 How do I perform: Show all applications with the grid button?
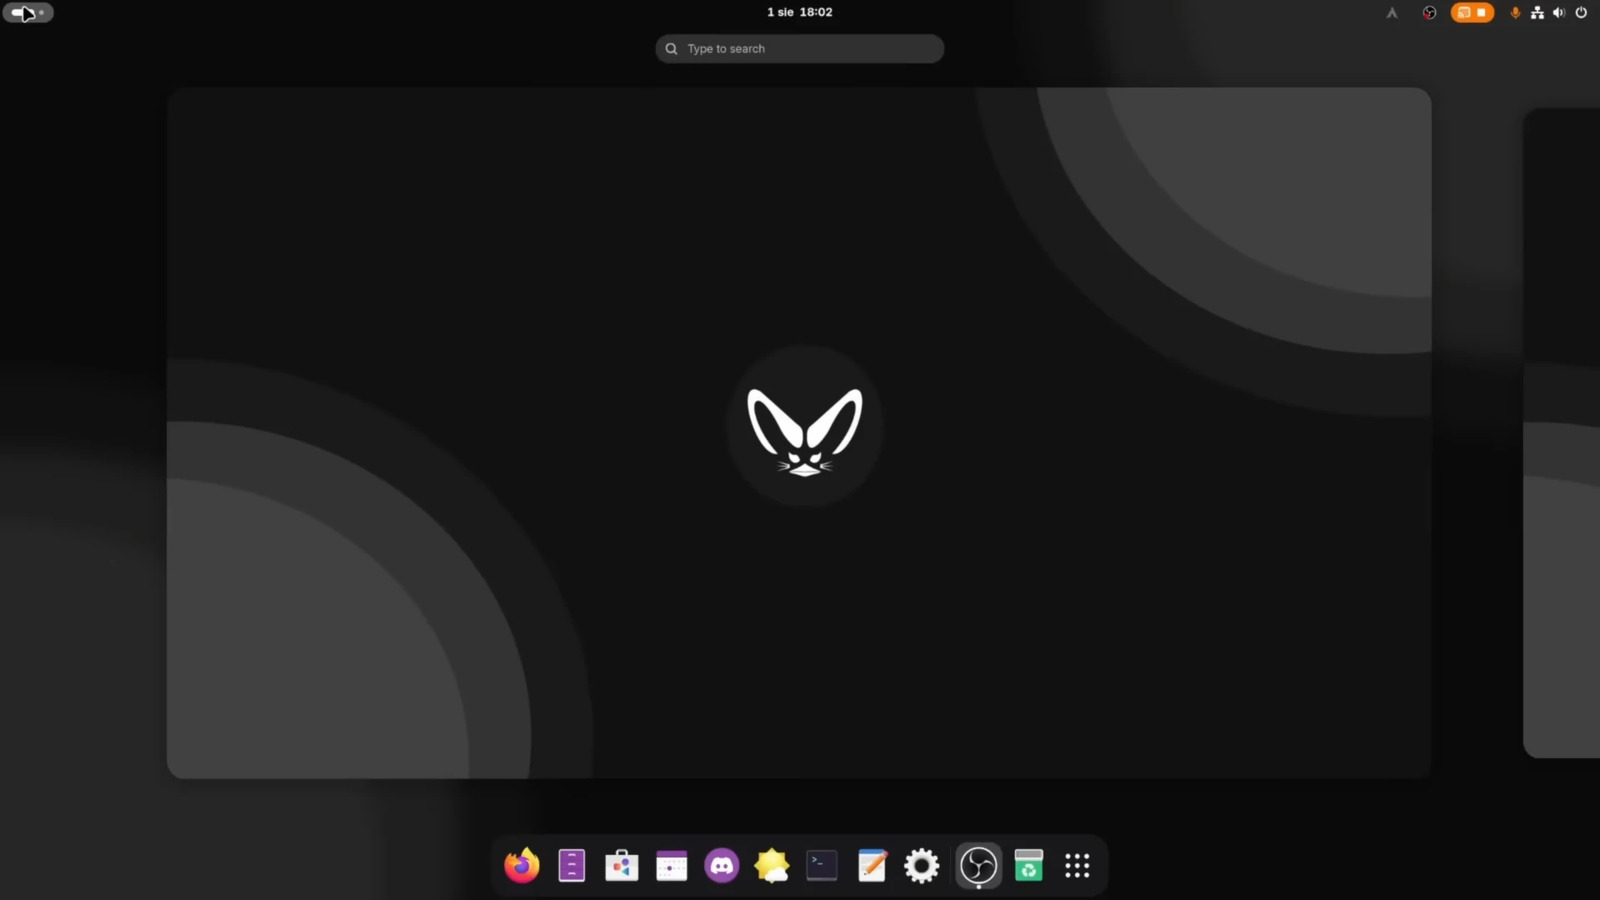pyautogui.click(x=1076, y=866)
